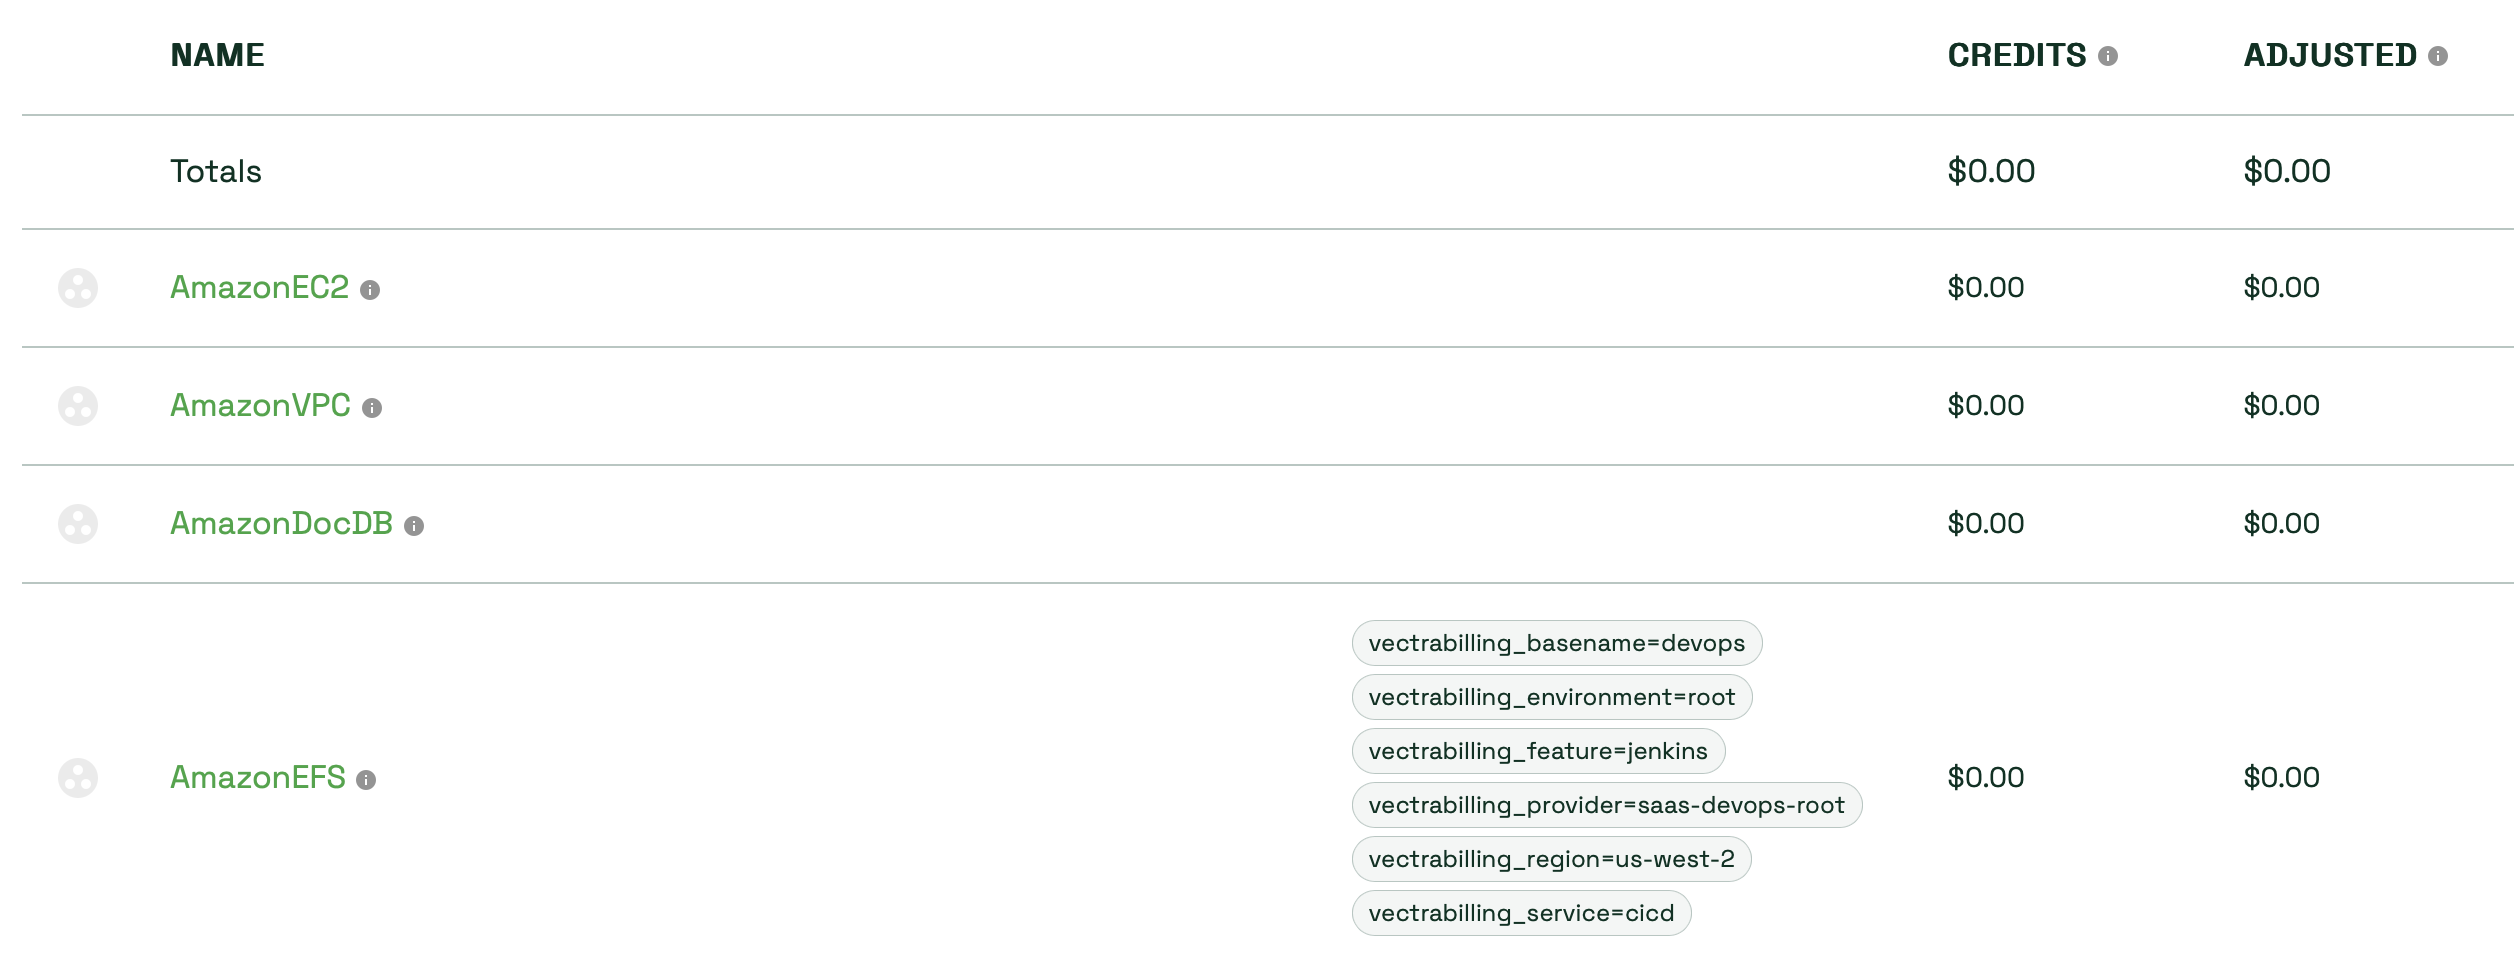
Task: Click the info icon next to CREDITS header
Action: coord(2110,57)
